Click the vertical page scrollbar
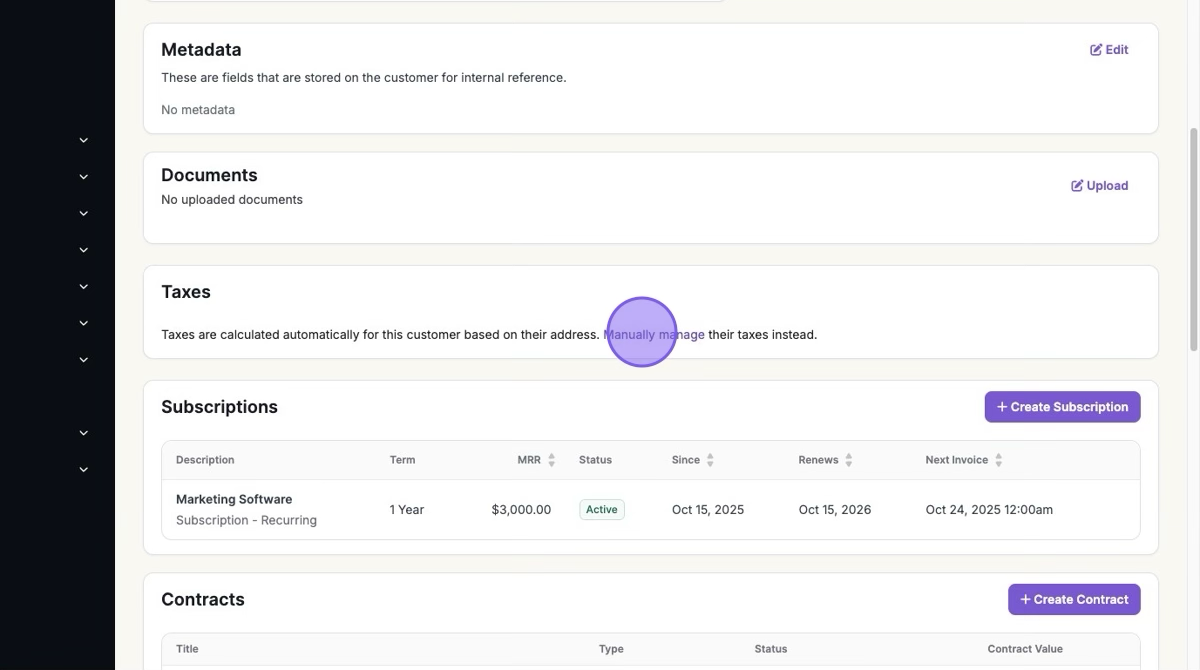 tap(1192, 240)
